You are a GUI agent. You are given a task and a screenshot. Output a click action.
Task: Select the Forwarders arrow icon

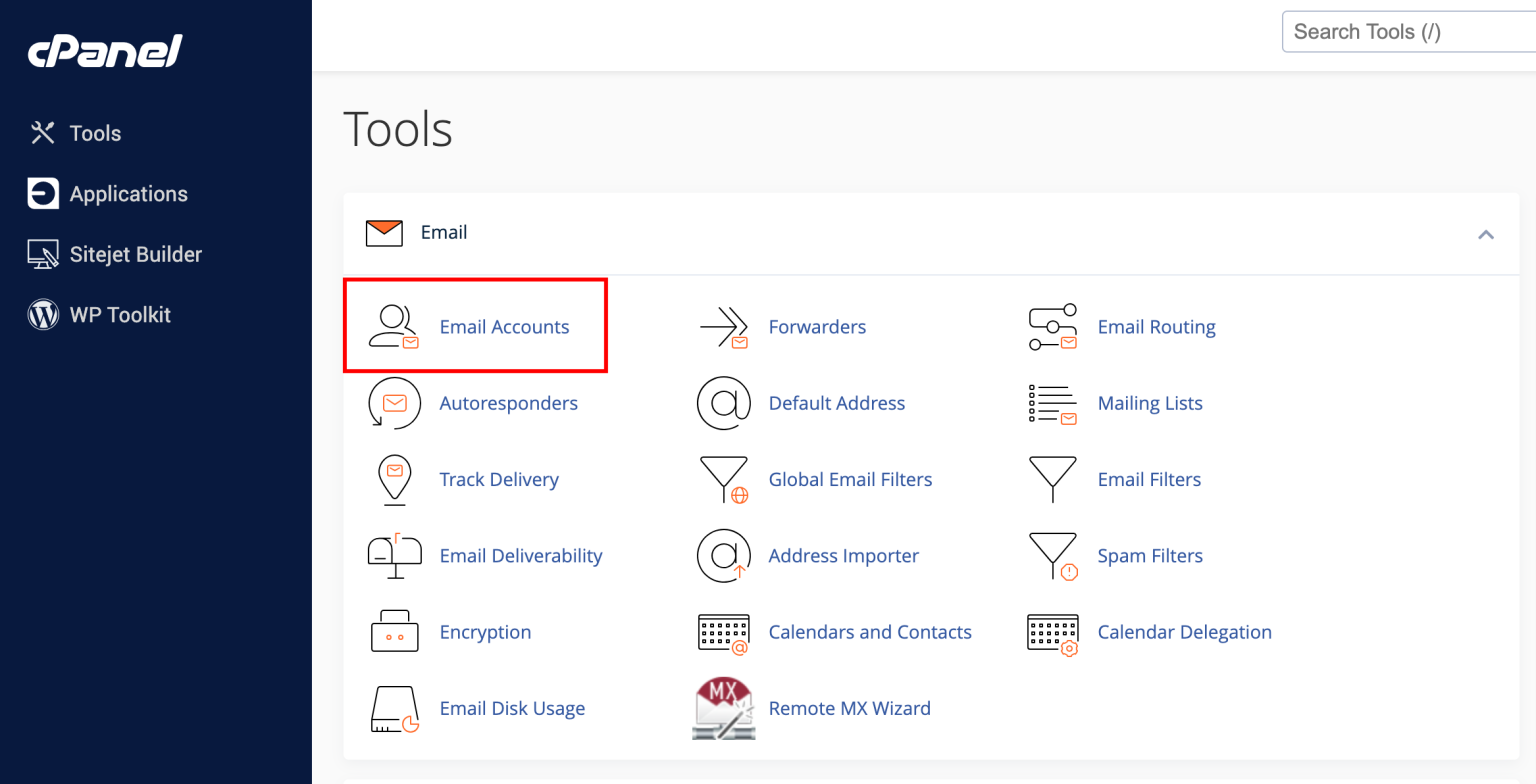pyautogui.click(x=724, y=326)
